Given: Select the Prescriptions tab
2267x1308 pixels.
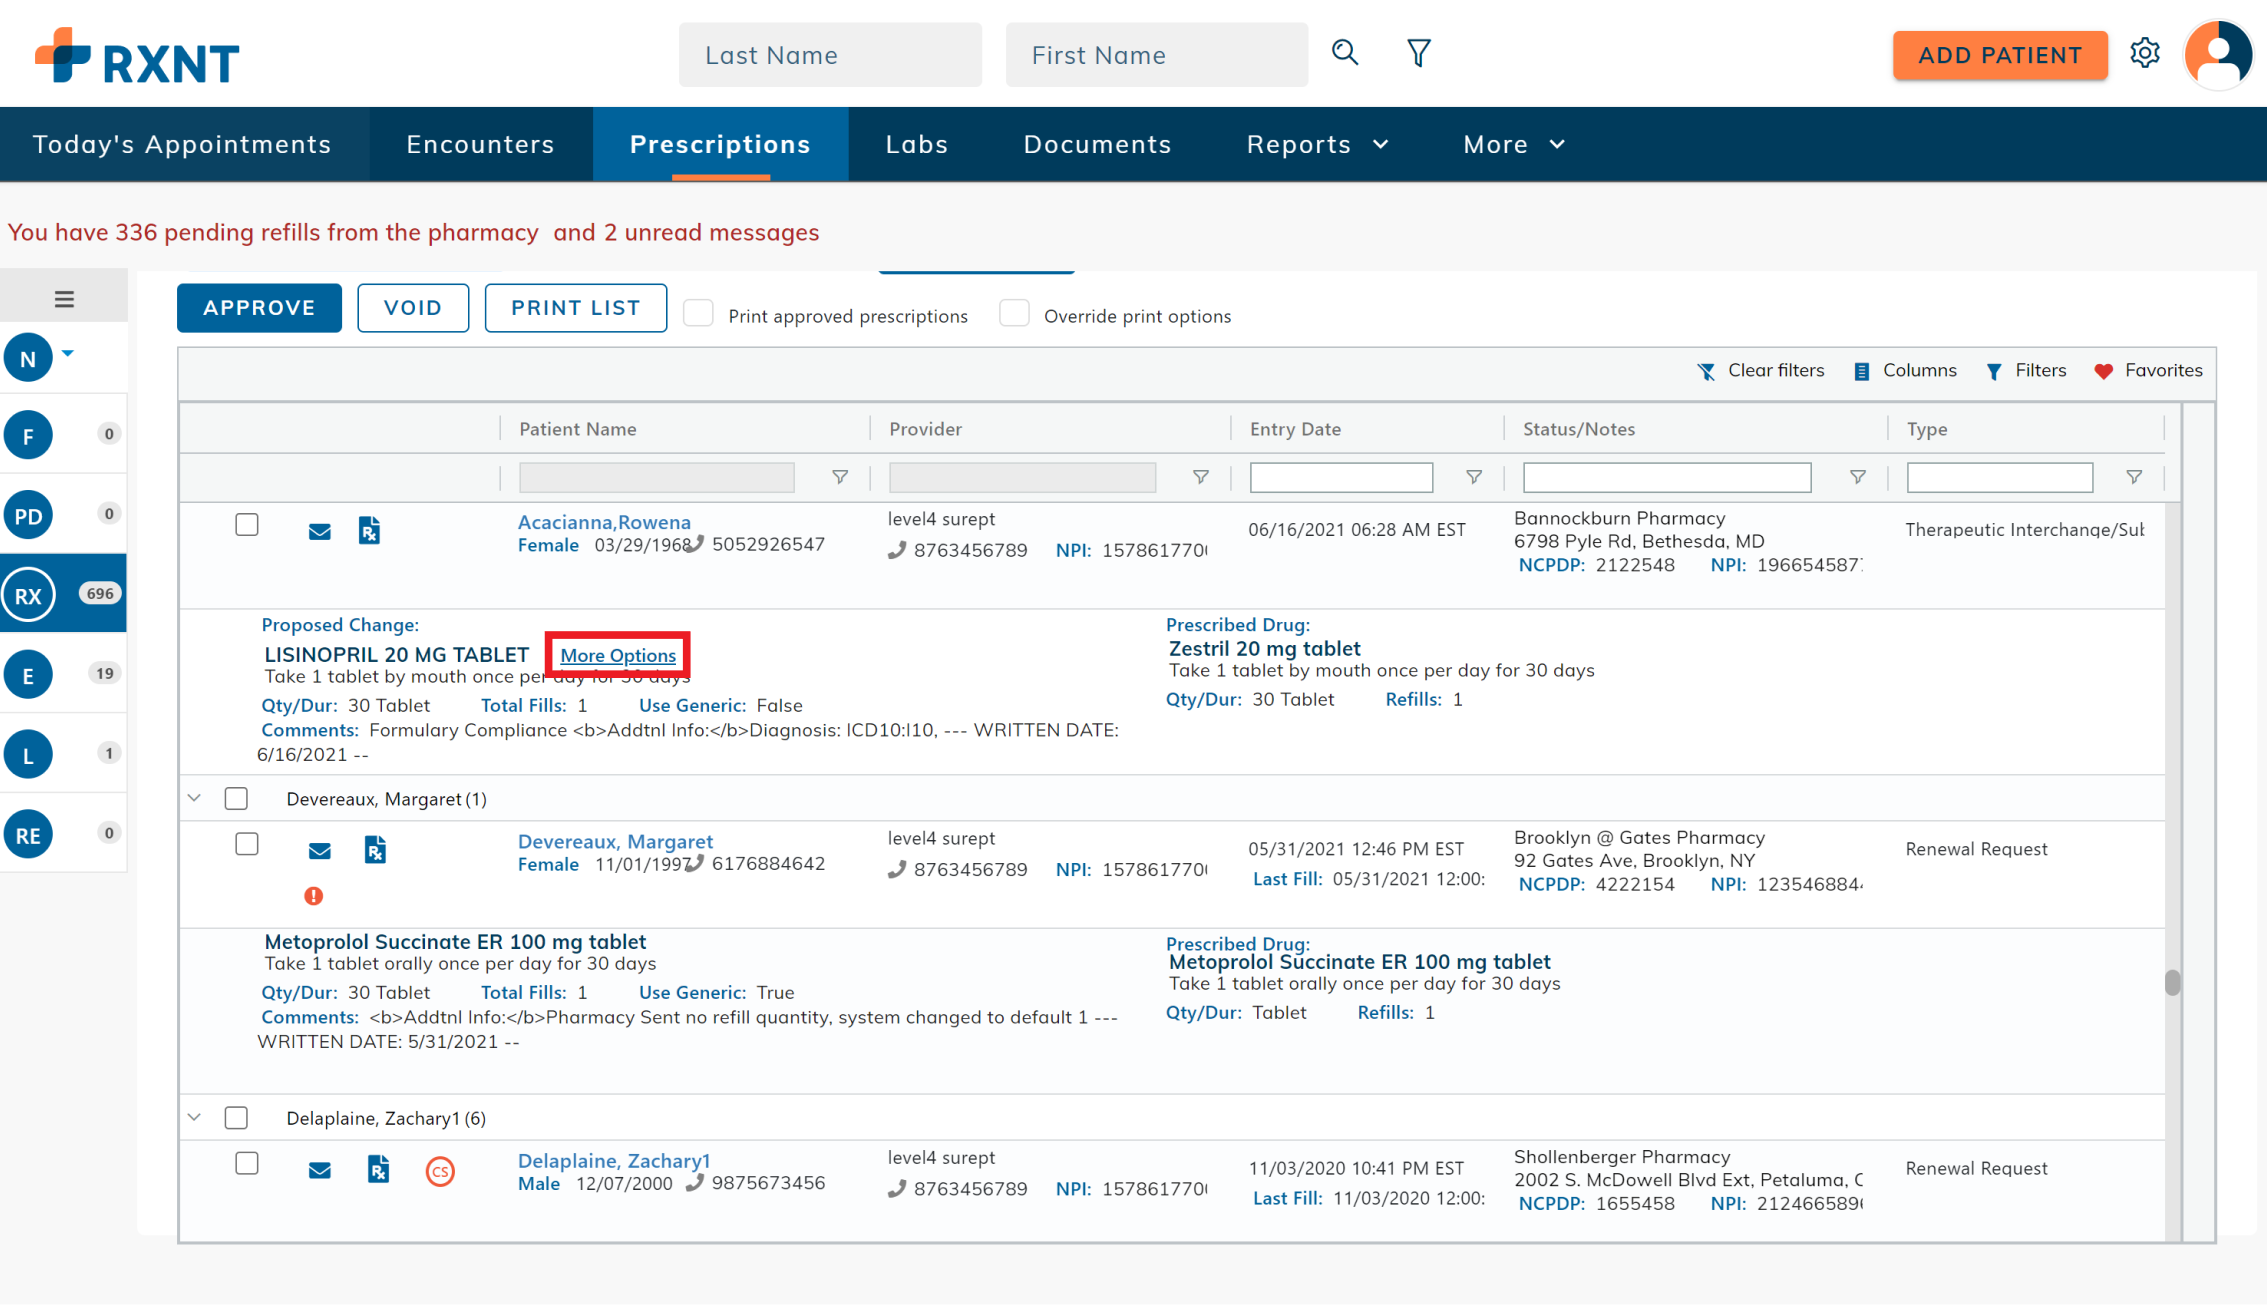Looking at the screenshot, I should pyautogui.click(x=720, y=144).
